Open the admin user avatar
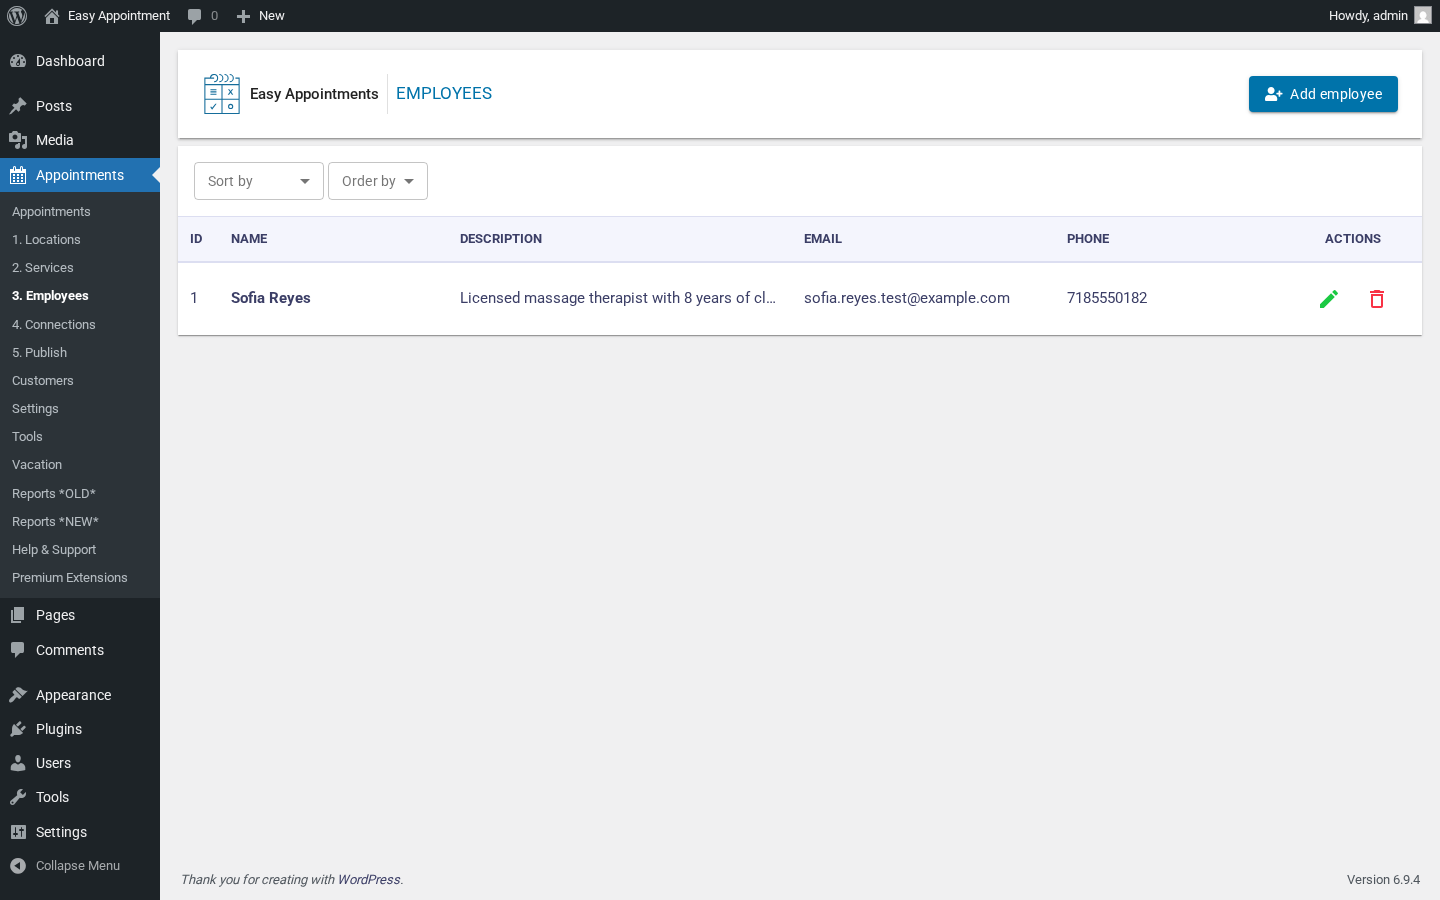1440x900 pixels. click(1423, 16)
